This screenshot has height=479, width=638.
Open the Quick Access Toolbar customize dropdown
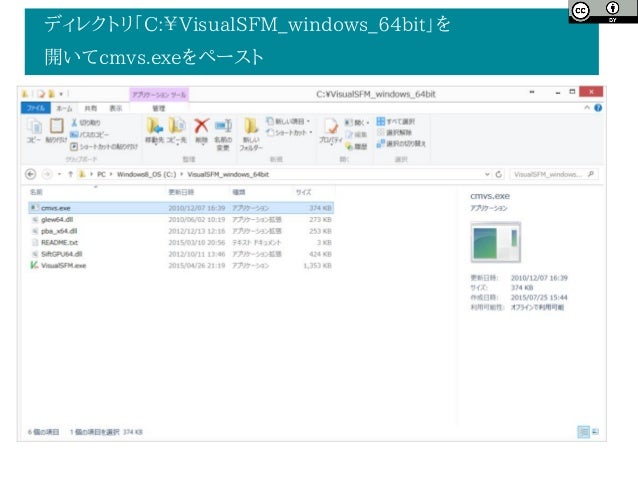click(61, 94)
